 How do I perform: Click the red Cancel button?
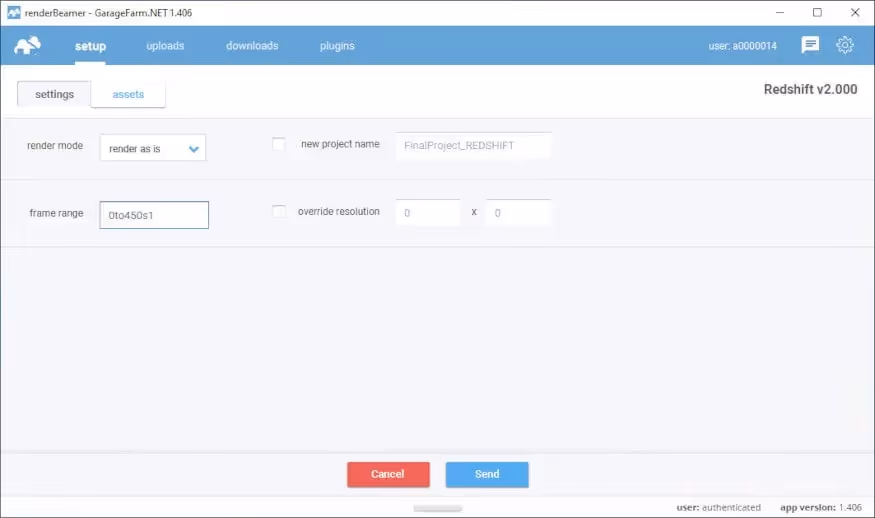[x=388, y=474]
